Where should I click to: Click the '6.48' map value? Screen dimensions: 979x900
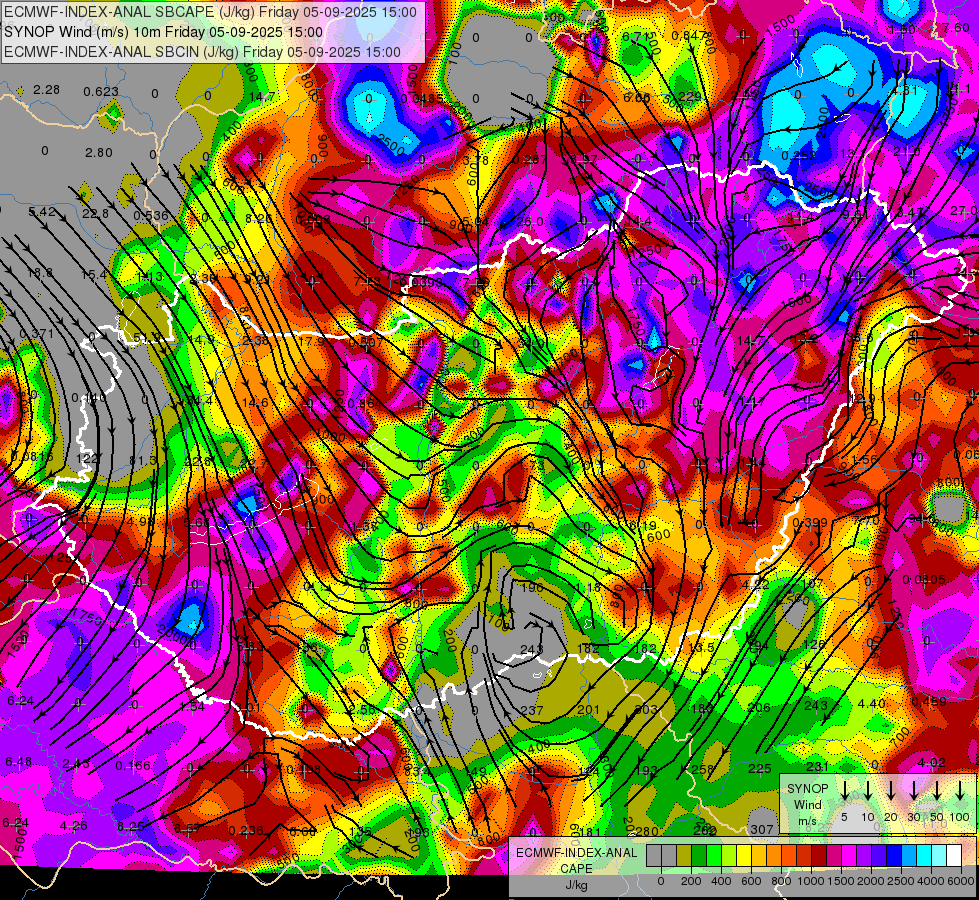tap(19, 762)
